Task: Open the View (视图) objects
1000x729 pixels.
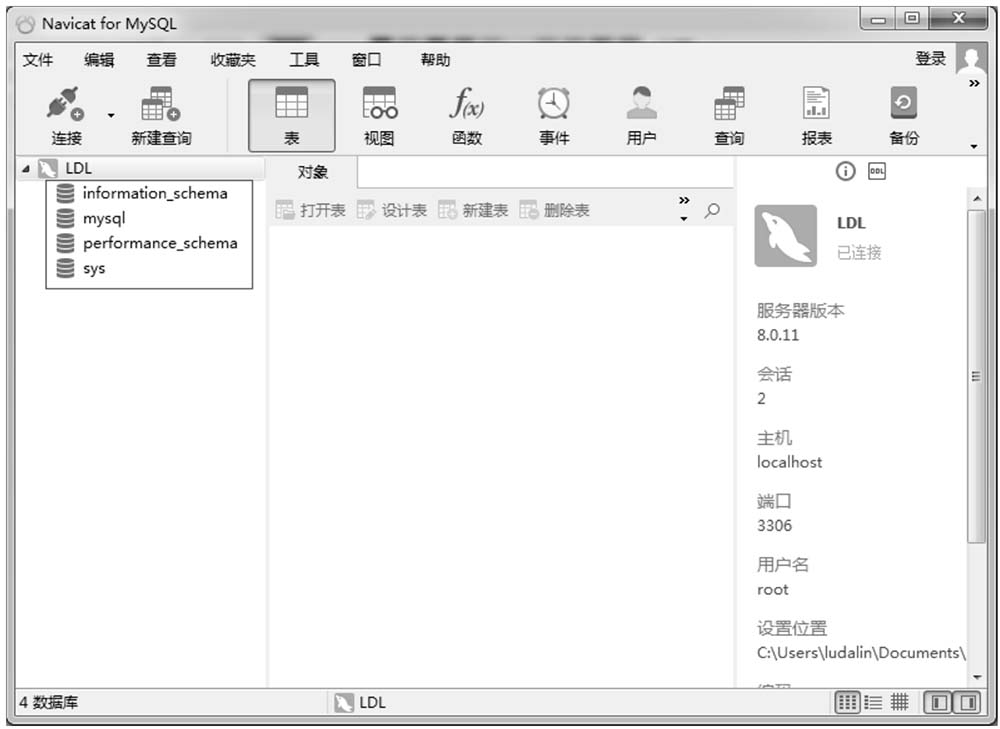Action: click(379, 116)
